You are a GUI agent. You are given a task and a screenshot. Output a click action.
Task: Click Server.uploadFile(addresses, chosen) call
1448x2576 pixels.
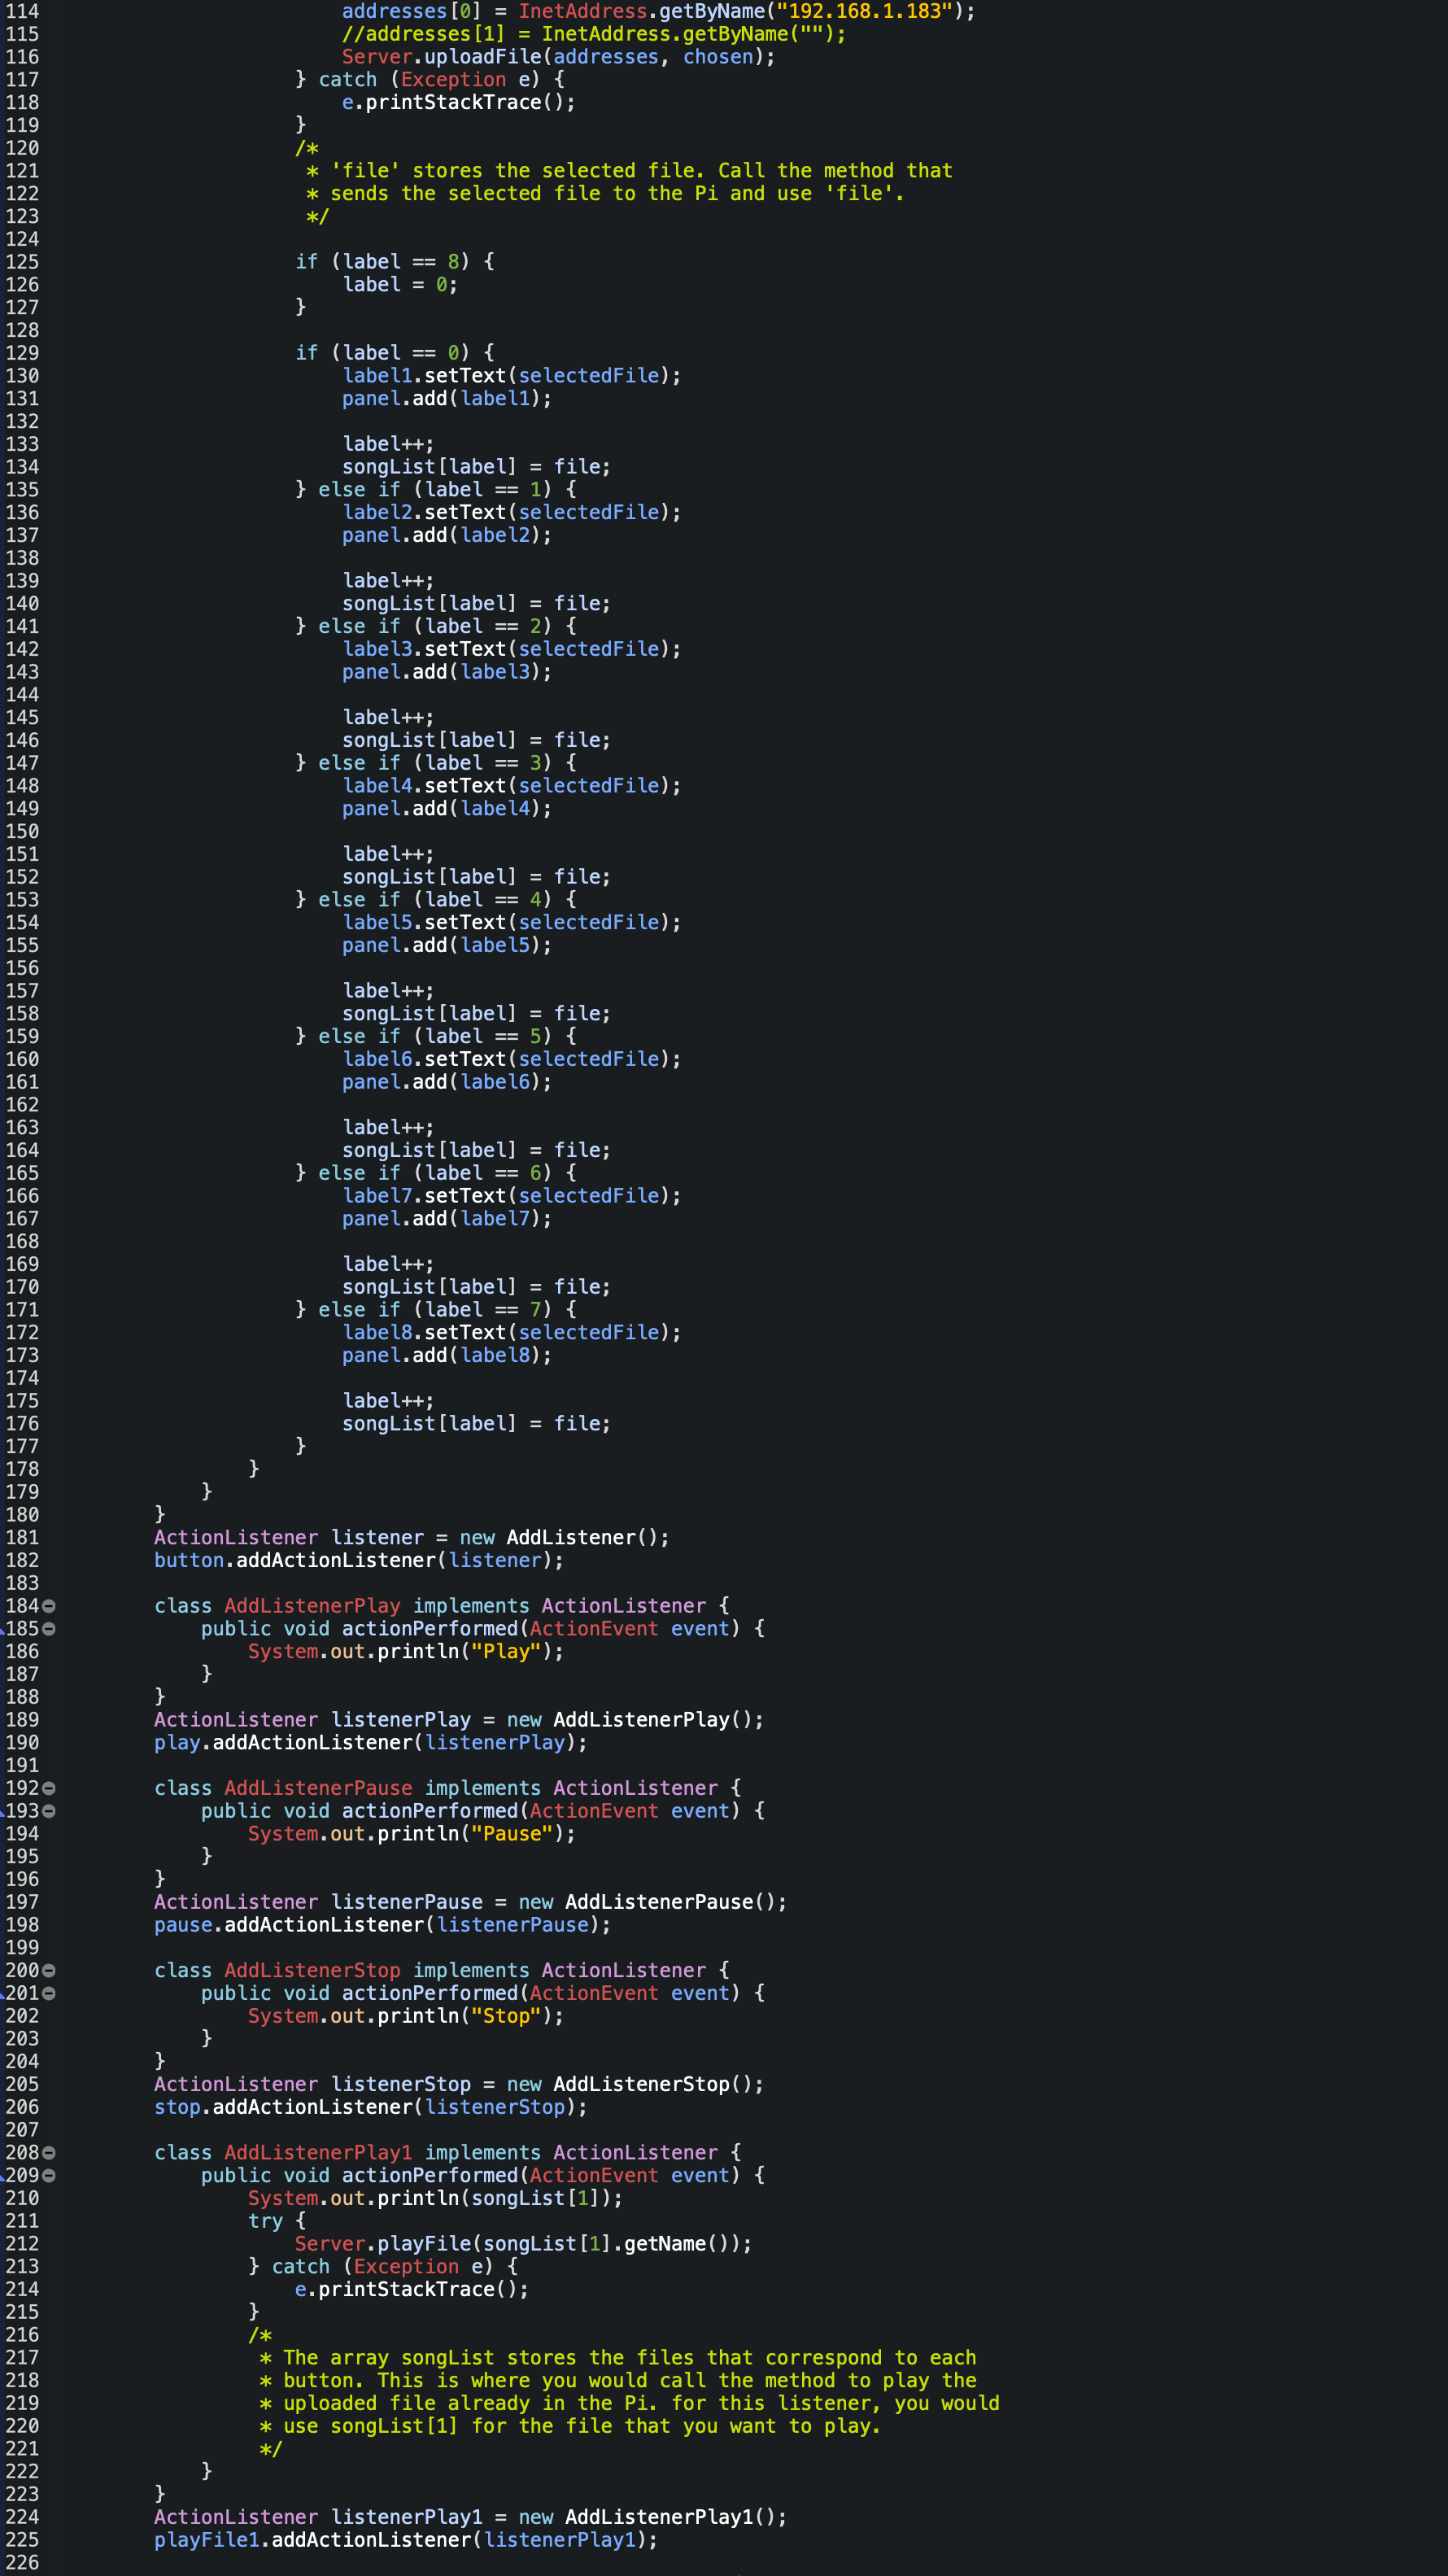[559, 57]
